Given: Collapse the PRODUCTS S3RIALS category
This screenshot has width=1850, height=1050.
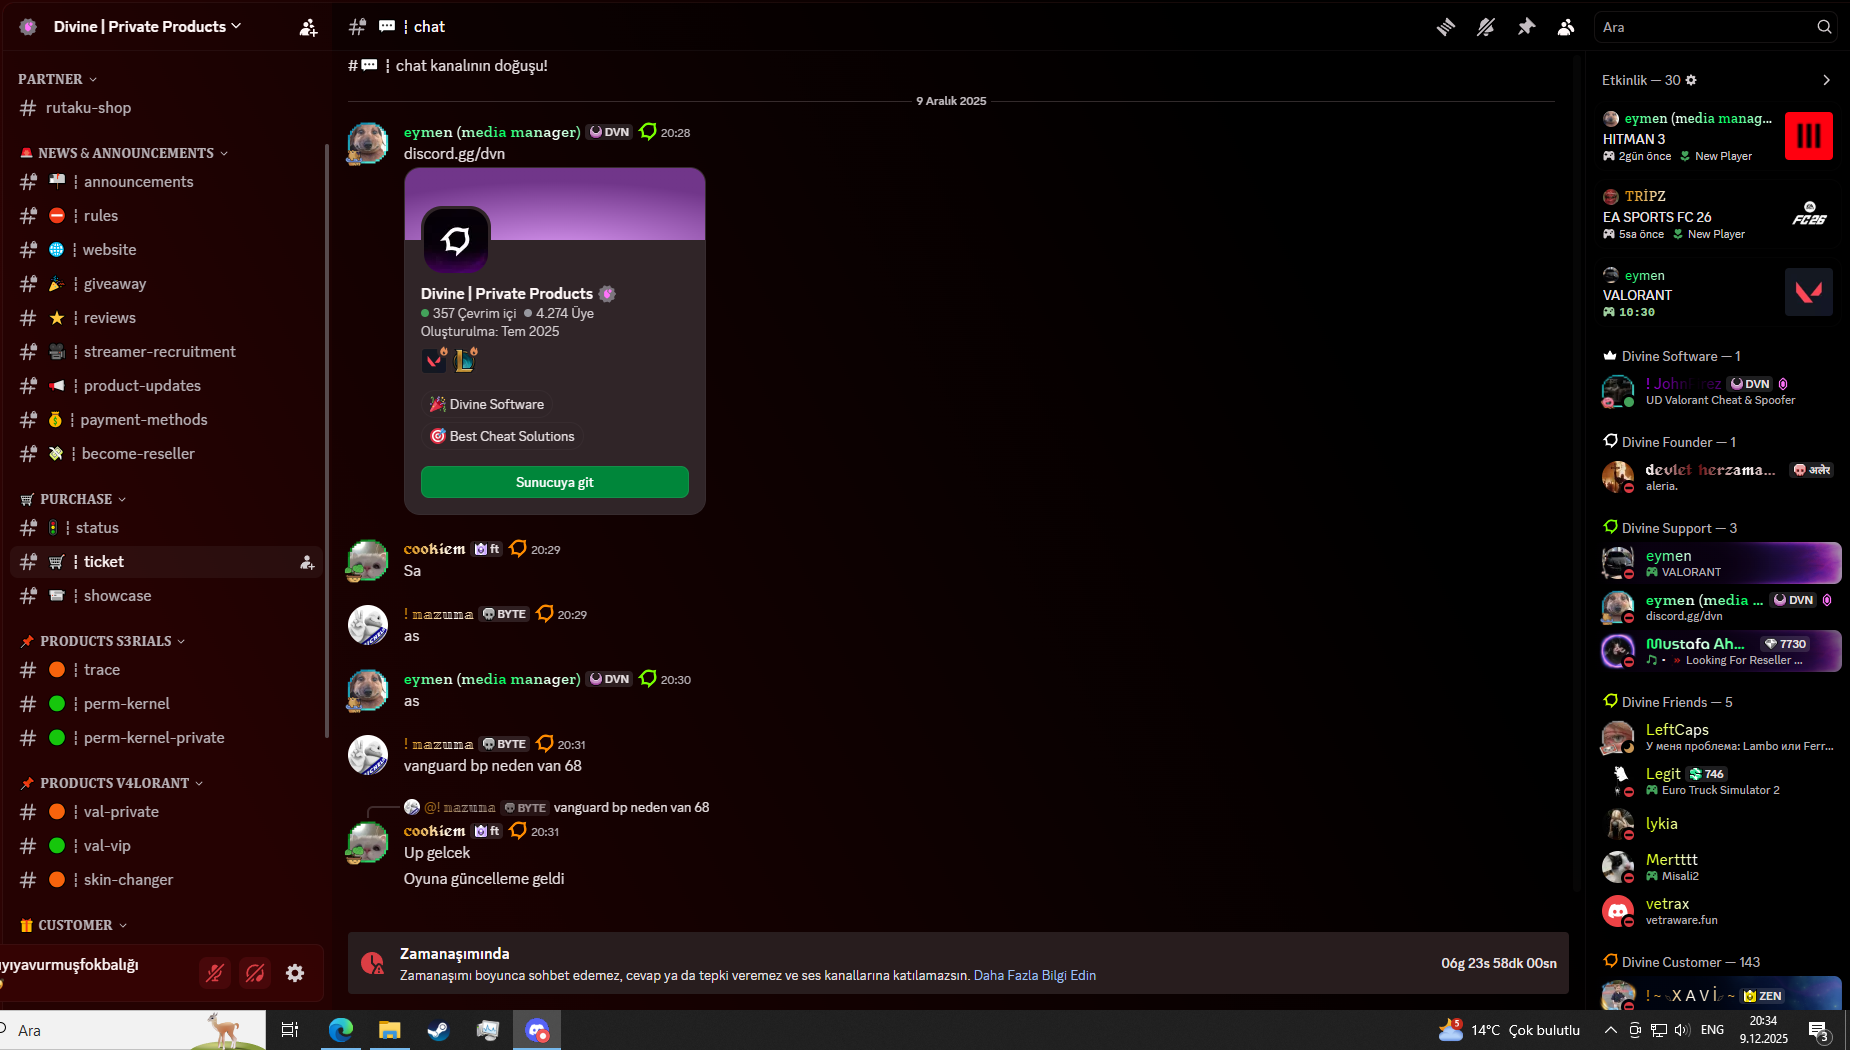Looking at the screenshot, I should click(x=103, y=641).
